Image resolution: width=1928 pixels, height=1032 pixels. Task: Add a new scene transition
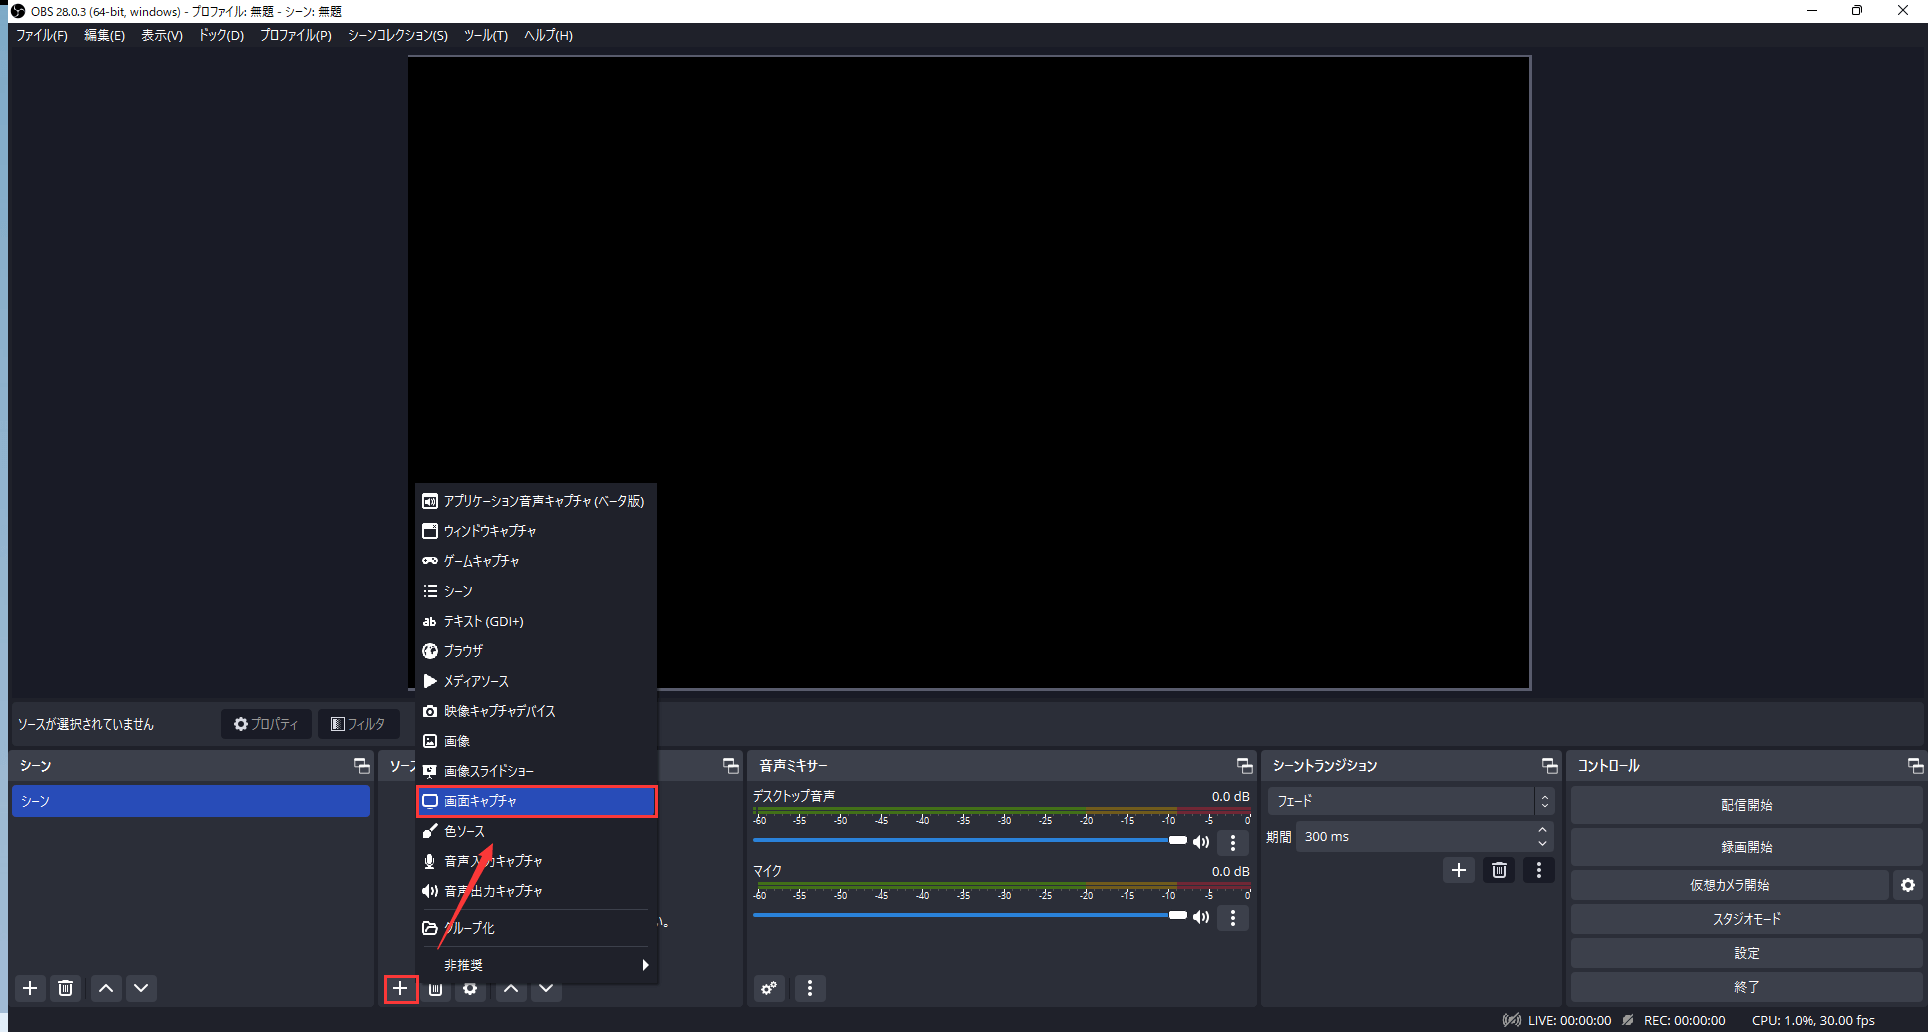pyautogui.click(x=1459, y=871)
